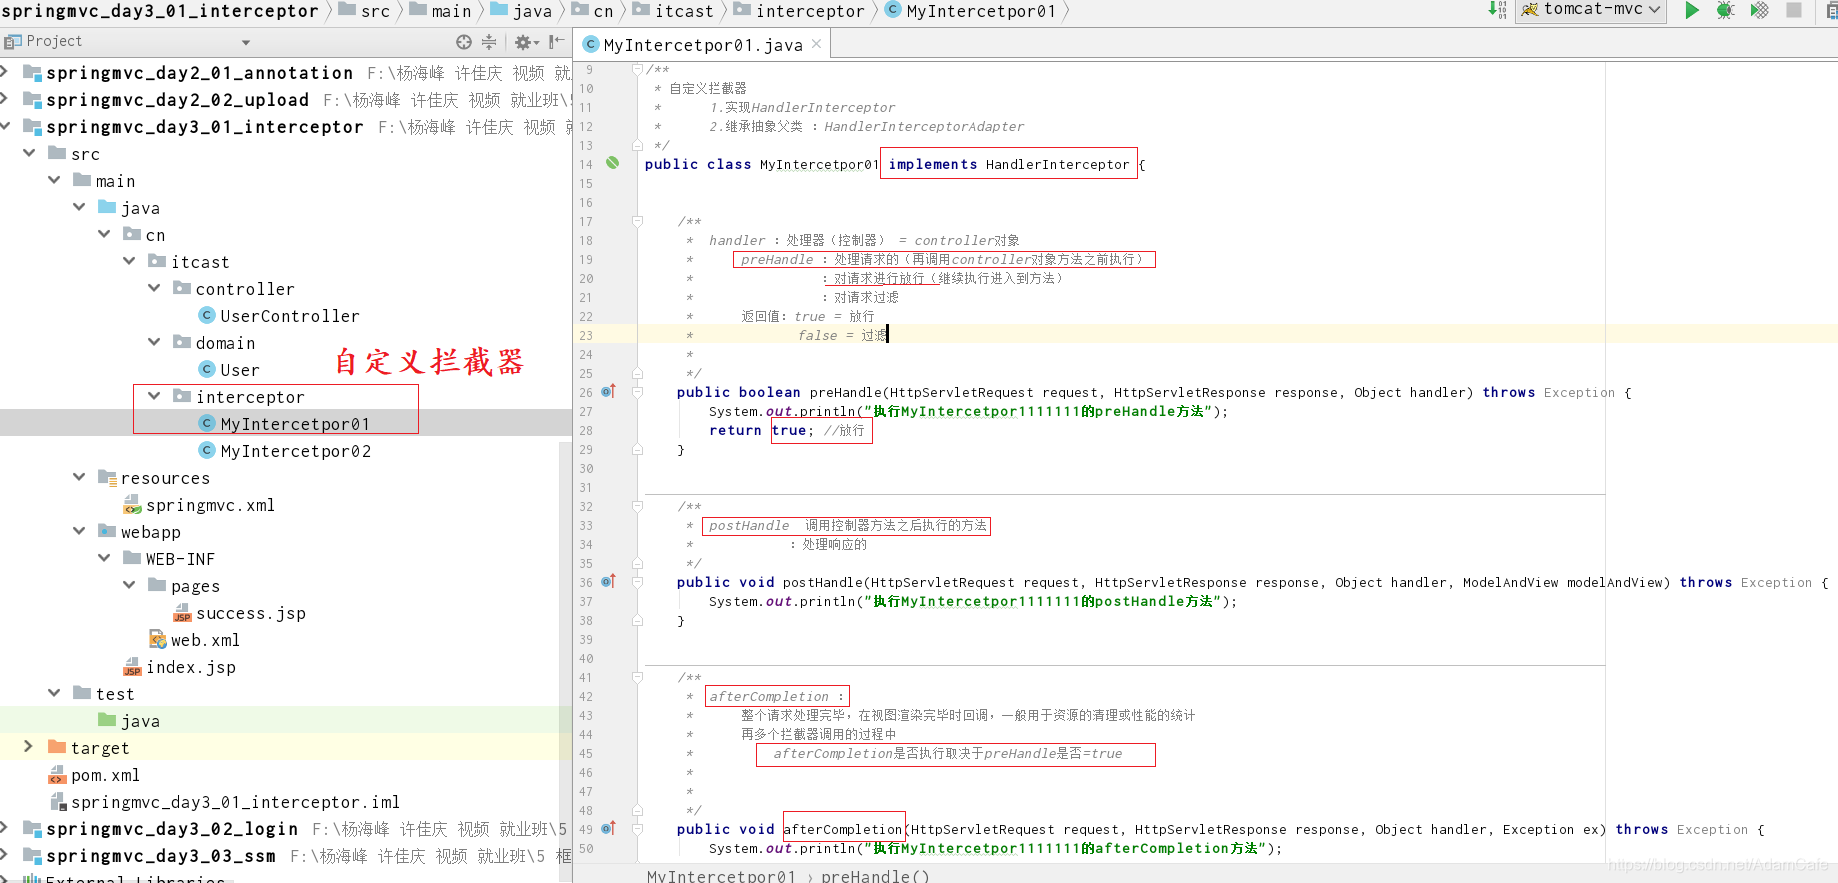Run with coverage icon
Image resolution: width=1838 pixels, height=883 pixels.
(1759, 10)
